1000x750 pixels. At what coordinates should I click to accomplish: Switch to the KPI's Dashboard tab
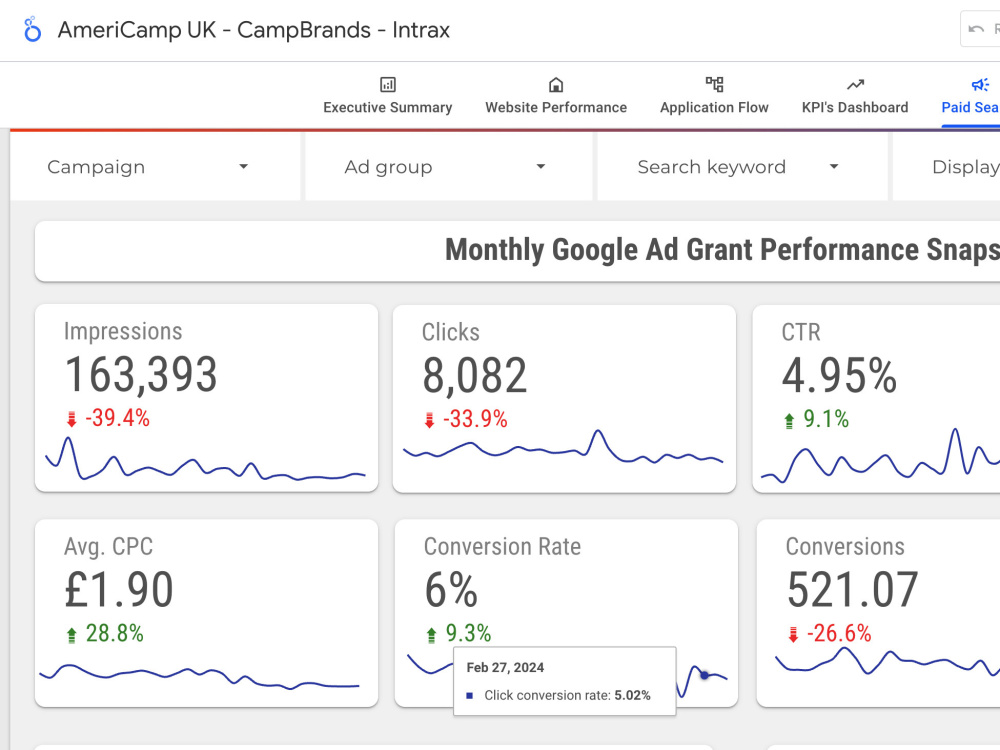click(855, 107)
